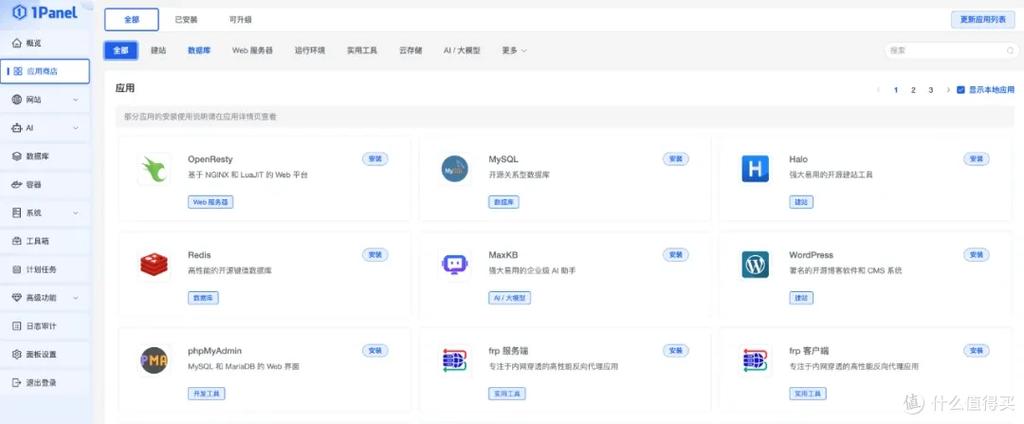Click 安装 for MaxKB
The width and height of the screenshot is (1024, 424).
(676, 255)
